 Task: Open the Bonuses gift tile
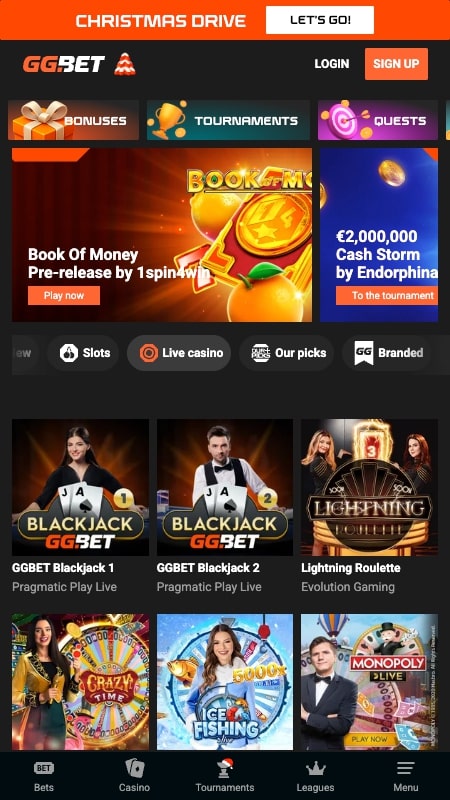[x=73, y=120]
